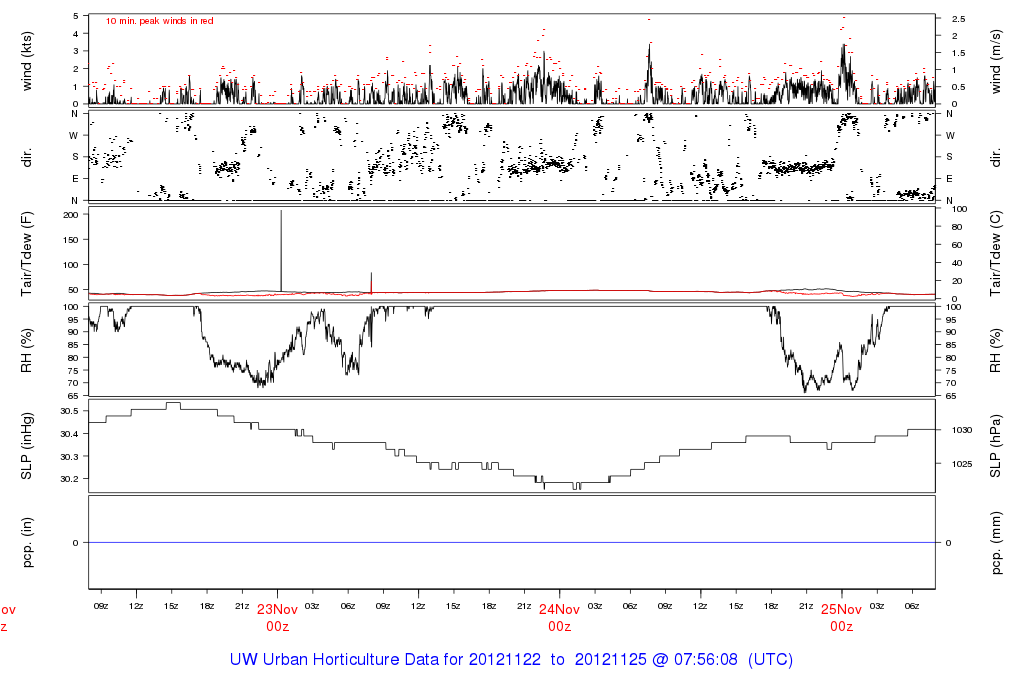Click the '24Nov 00z' date label
Viewport: 1024px width, 700px height.
pos(559,618)
